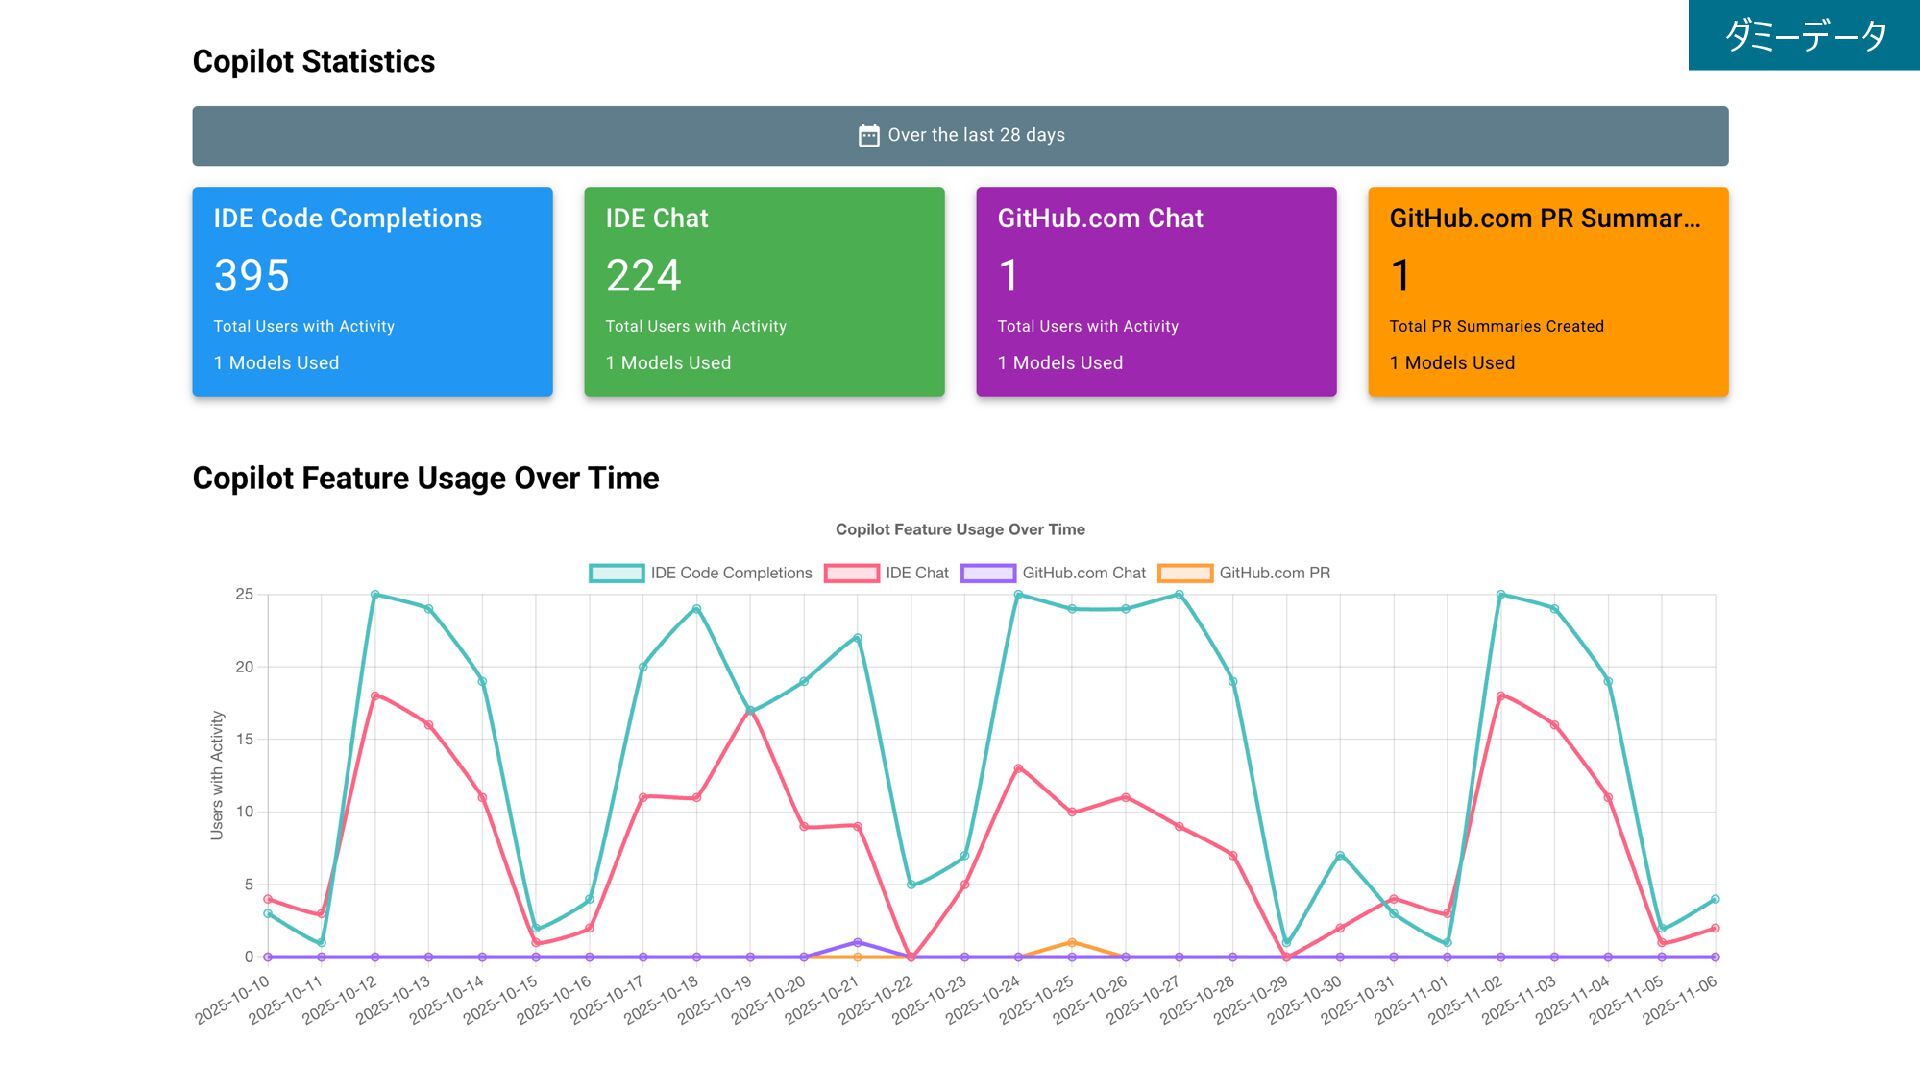Click the 'Copilot Feature Usage Over Time' chart title
Viewport: 1920px width, 1080px height.
click(x=960, y=529)
